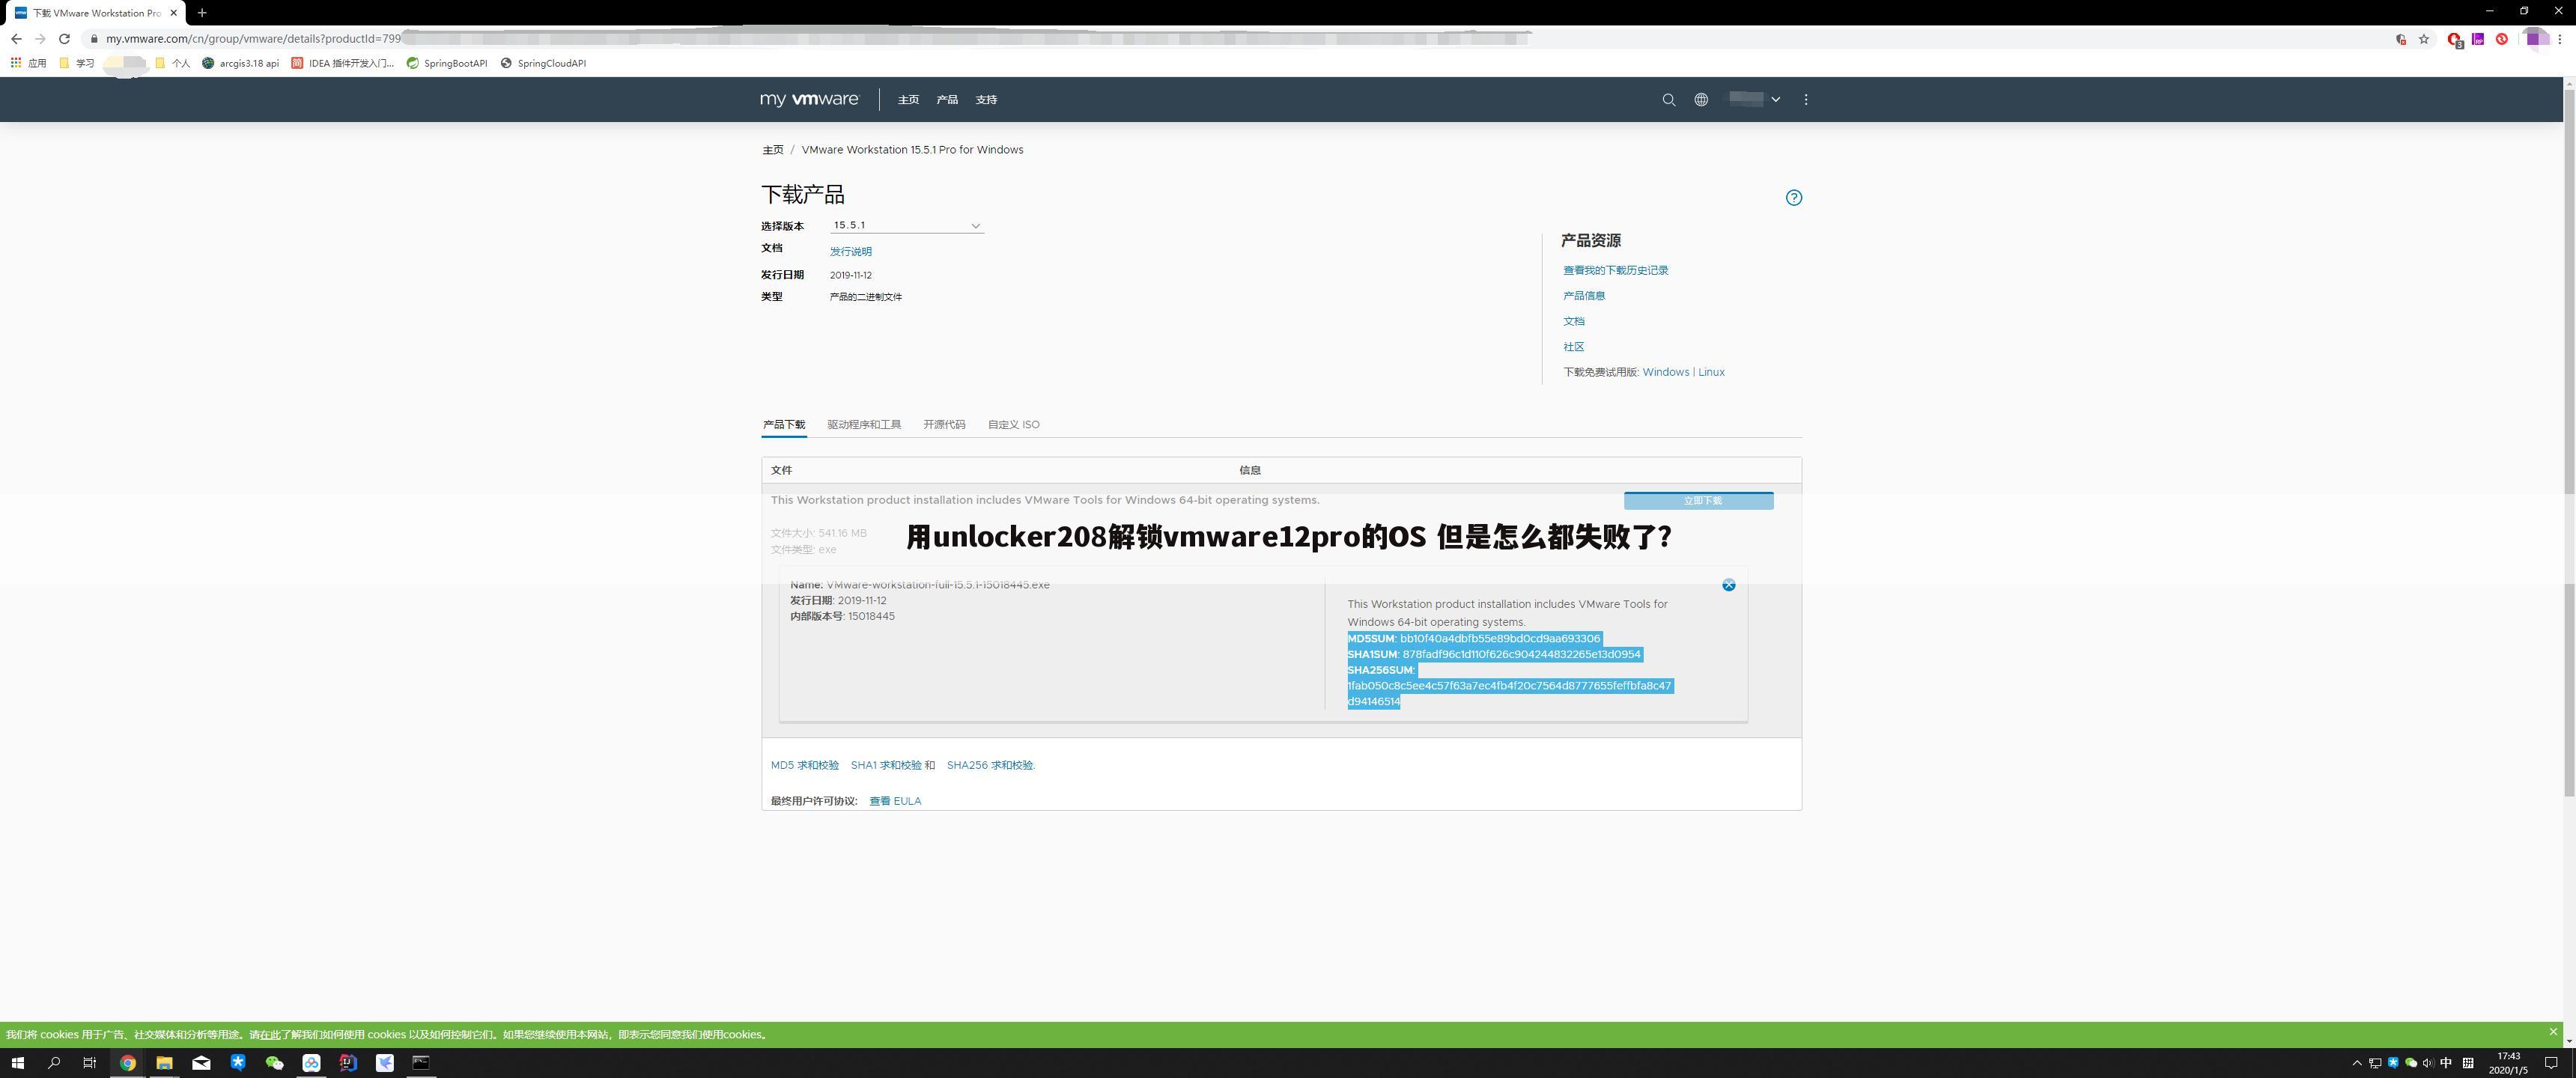This screenshot has height=1078, width=2576.
Task: Open the SHA1 求和校验 link
Action: (886, 765)
